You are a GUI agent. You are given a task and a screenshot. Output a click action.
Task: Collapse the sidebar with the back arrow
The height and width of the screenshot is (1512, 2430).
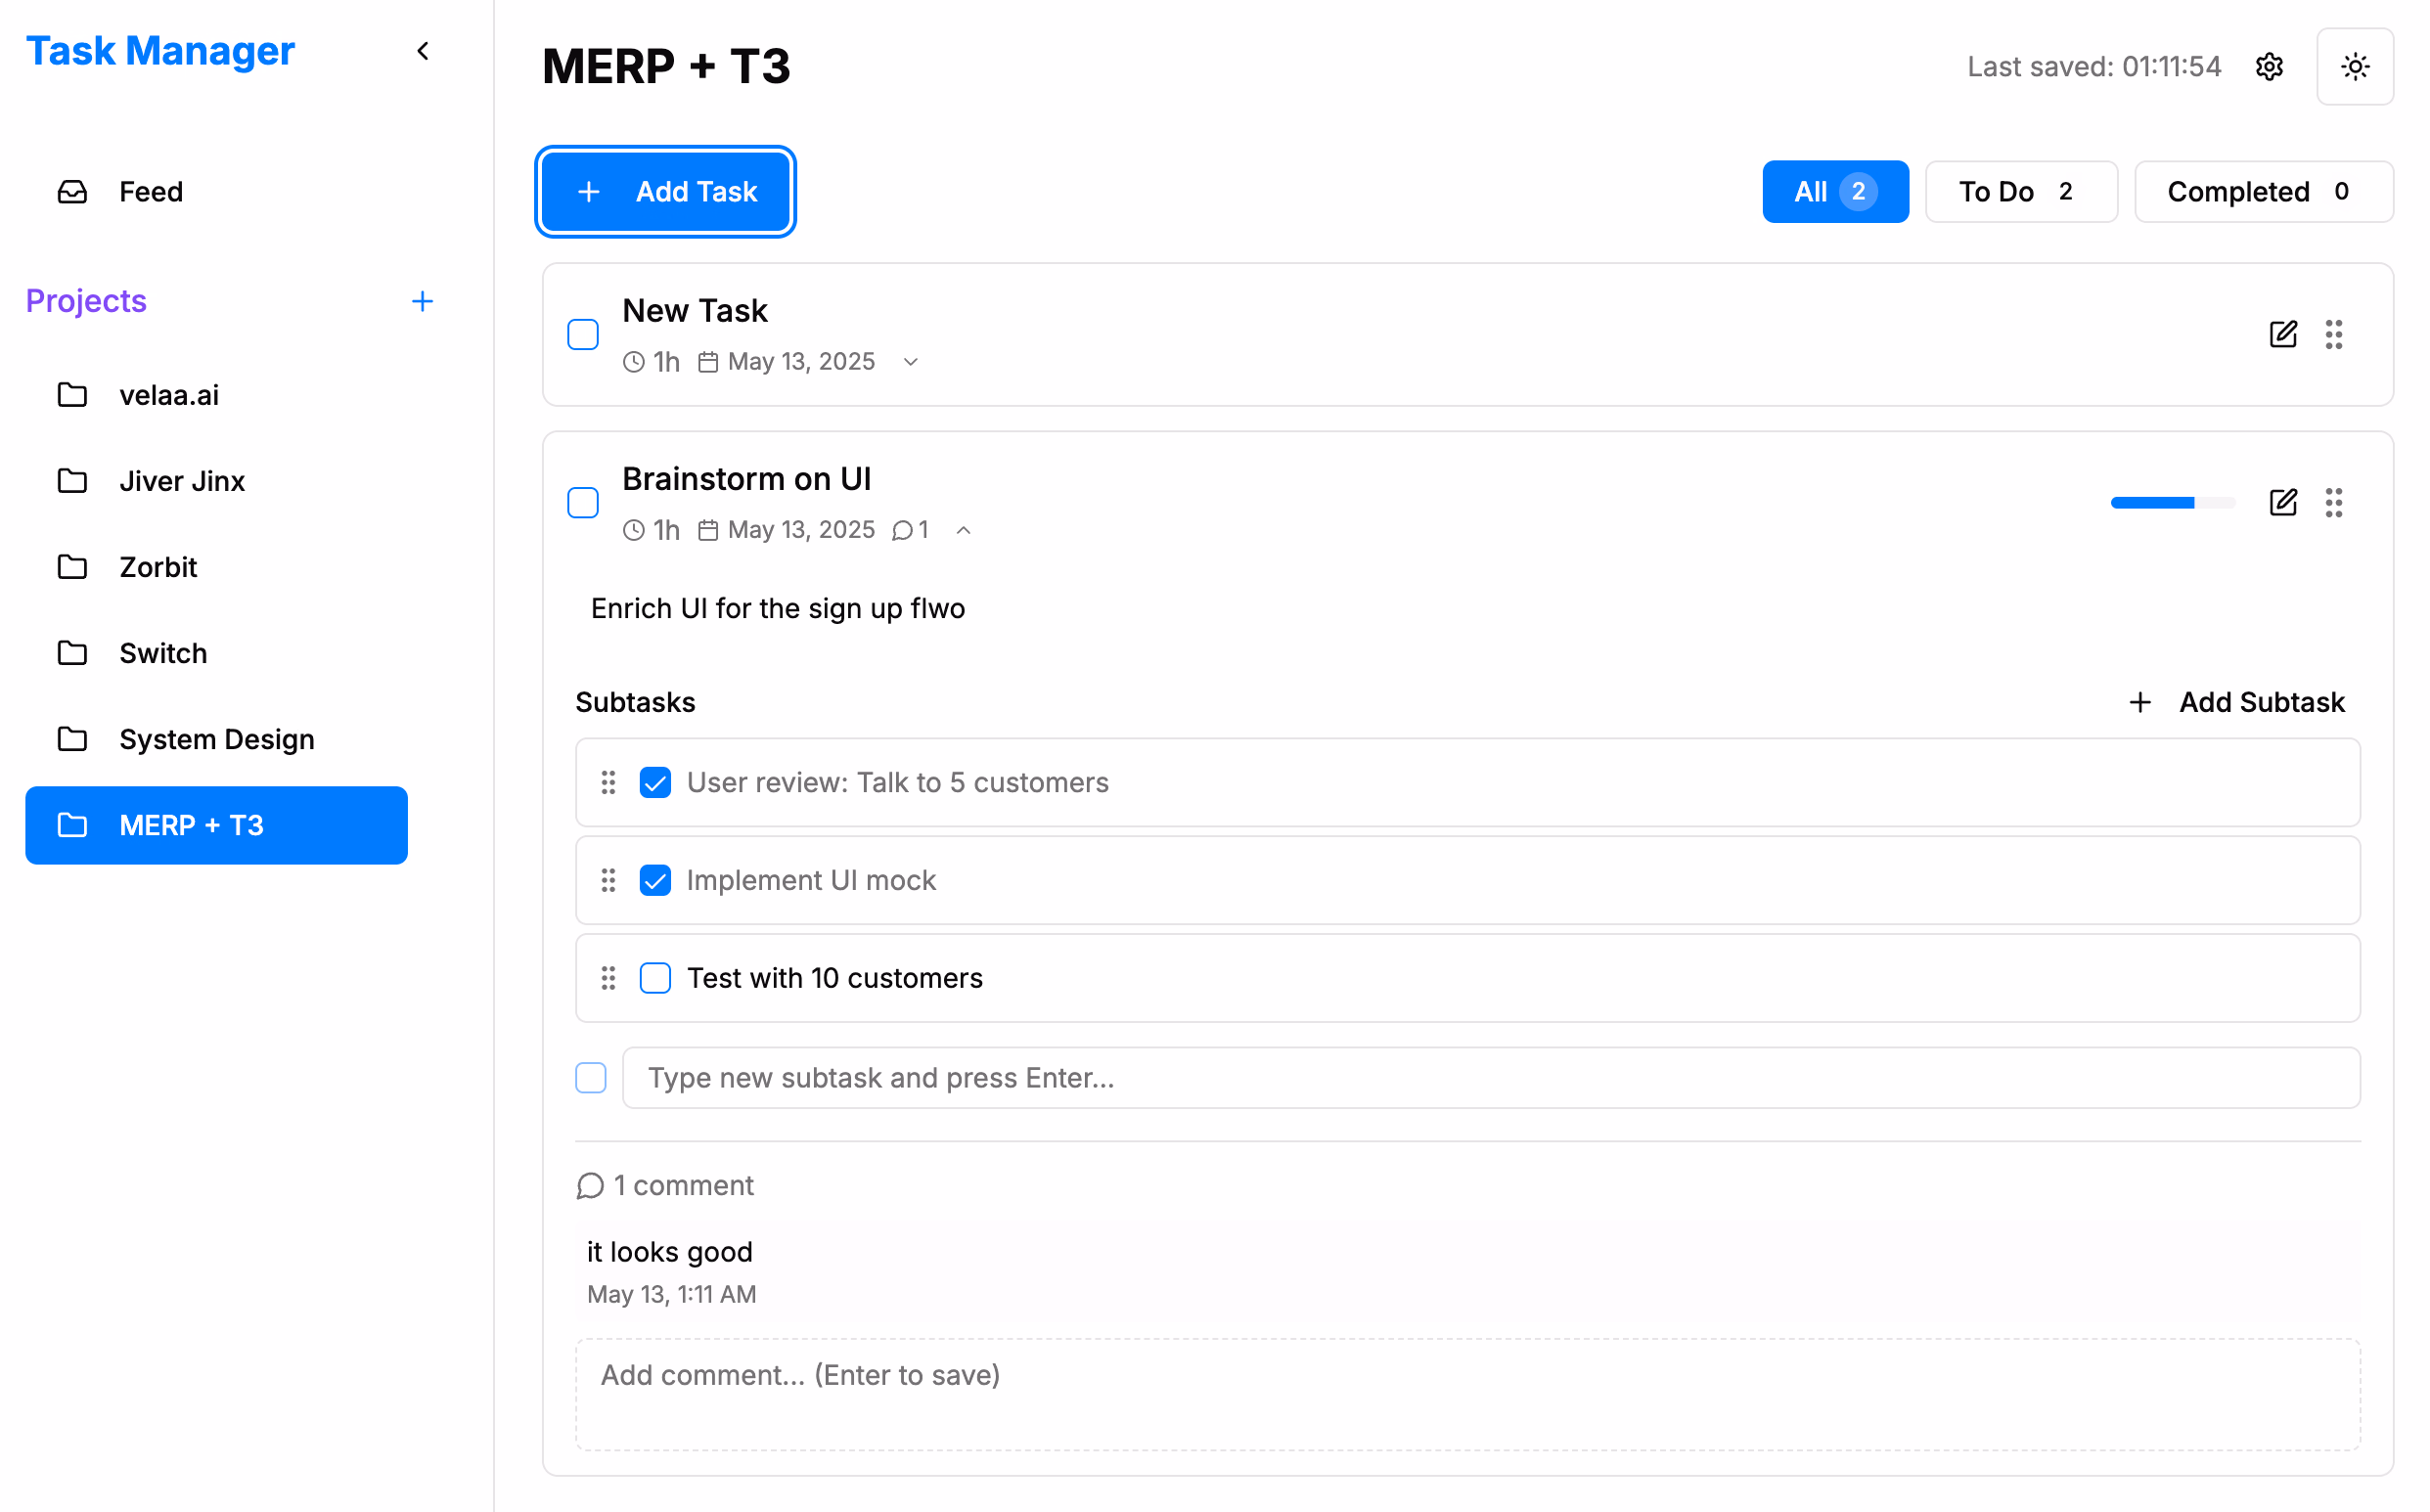(423, 50)
